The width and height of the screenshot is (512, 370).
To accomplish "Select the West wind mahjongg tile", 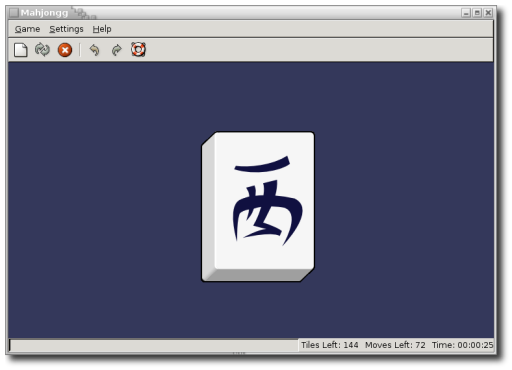I will (258, 207).
